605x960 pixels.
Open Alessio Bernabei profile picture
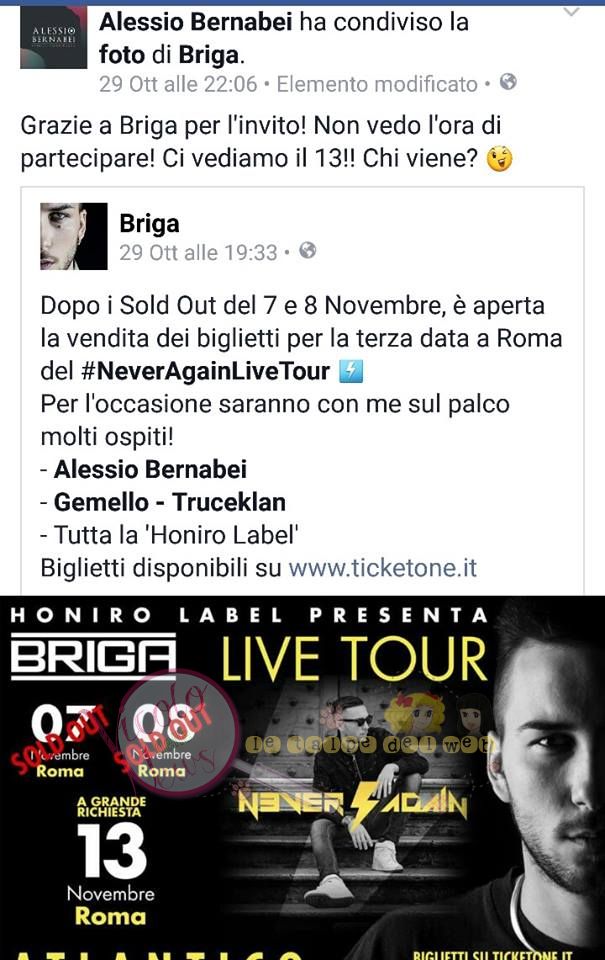[53, 37]
